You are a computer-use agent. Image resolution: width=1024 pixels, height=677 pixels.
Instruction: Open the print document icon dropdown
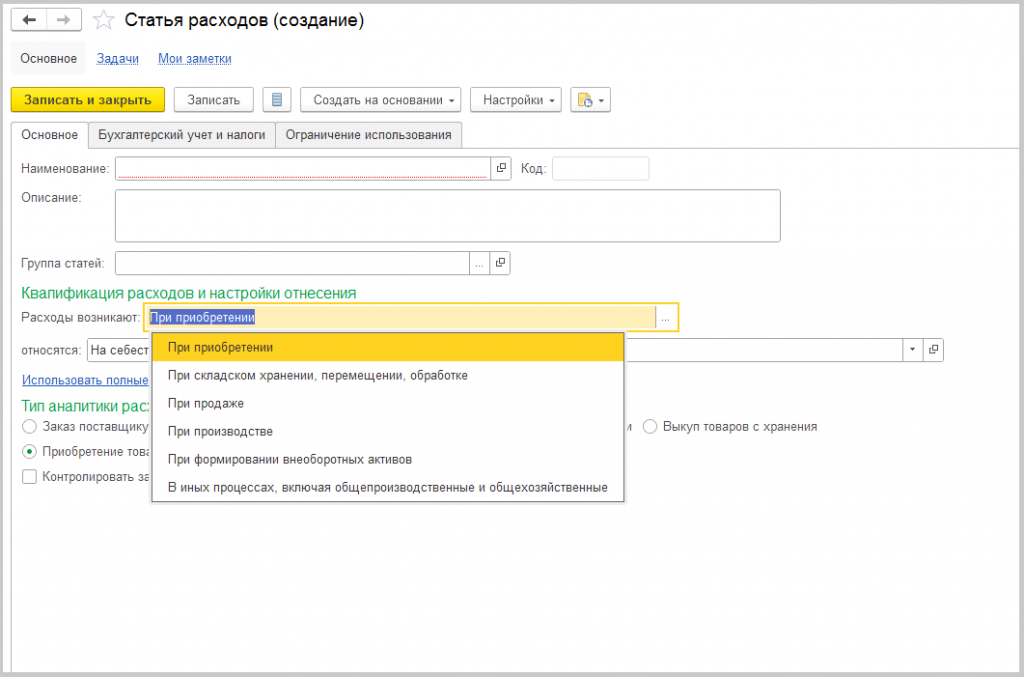(590, 100)
